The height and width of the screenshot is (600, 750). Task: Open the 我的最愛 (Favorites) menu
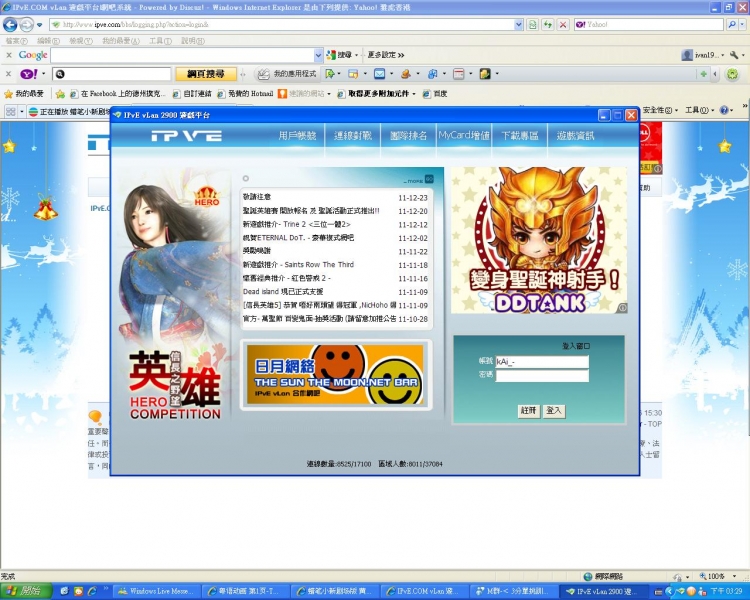pyautogui.click(x=121, y=41)
